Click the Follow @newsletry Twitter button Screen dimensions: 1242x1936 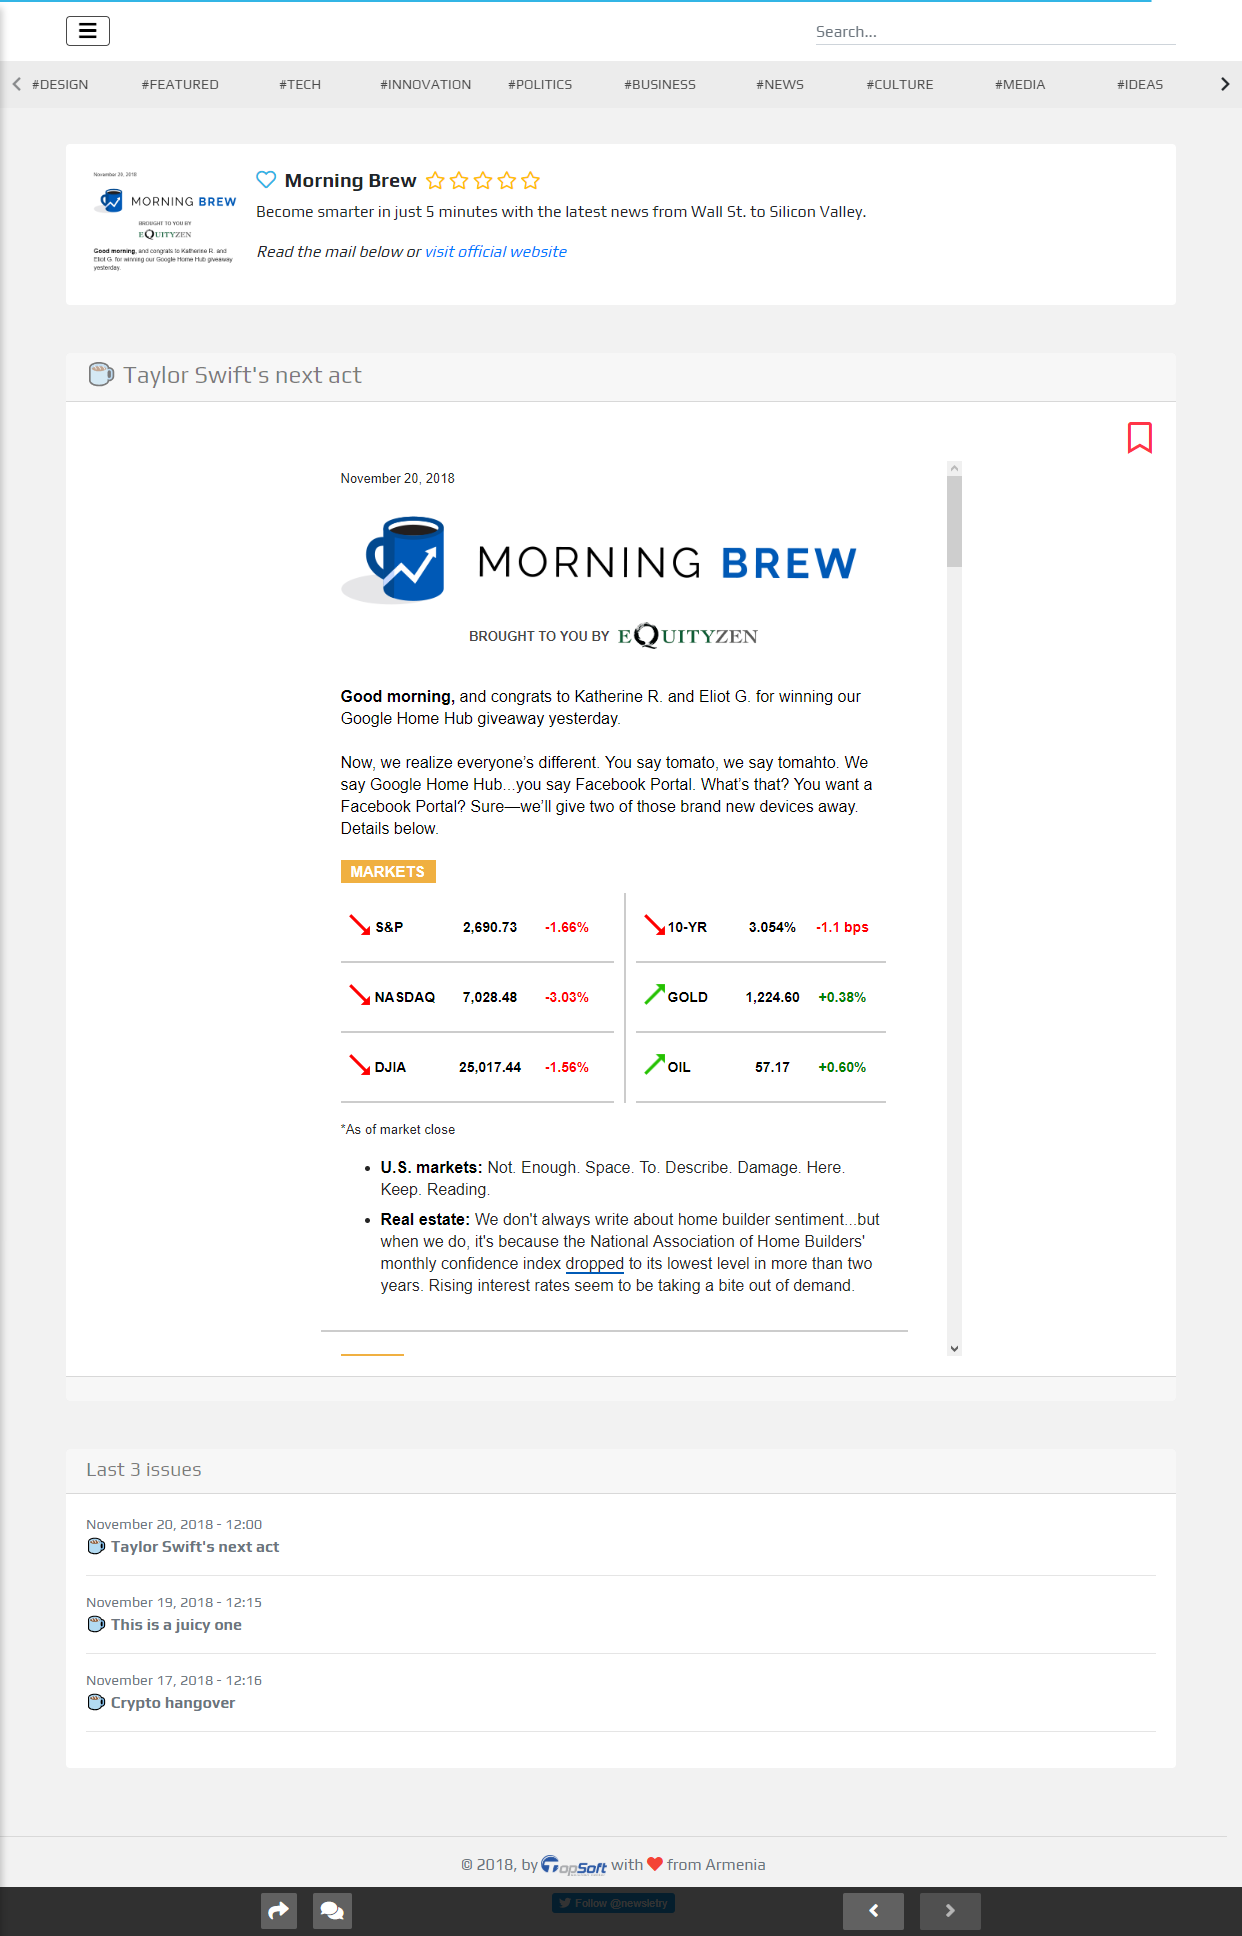click(x=613, y=1903)
